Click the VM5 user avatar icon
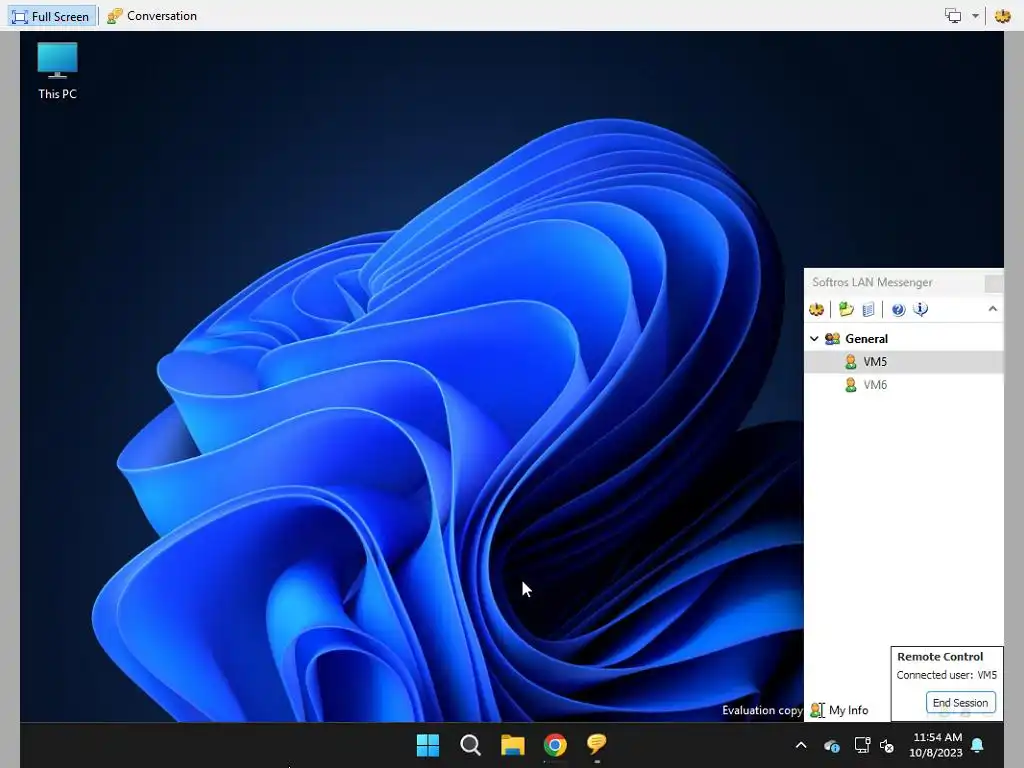 pyautogui.click(x=850, y=361)
